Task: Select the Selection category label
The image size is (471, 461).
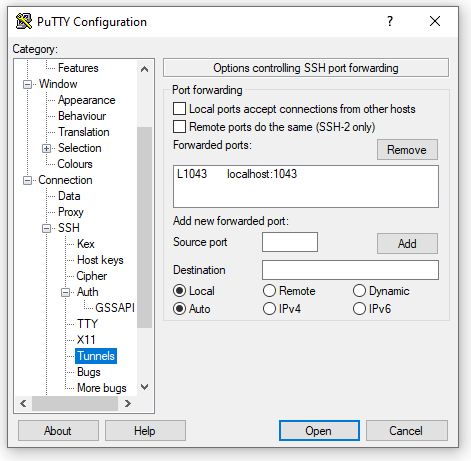Action: click(x=79, y=148)
